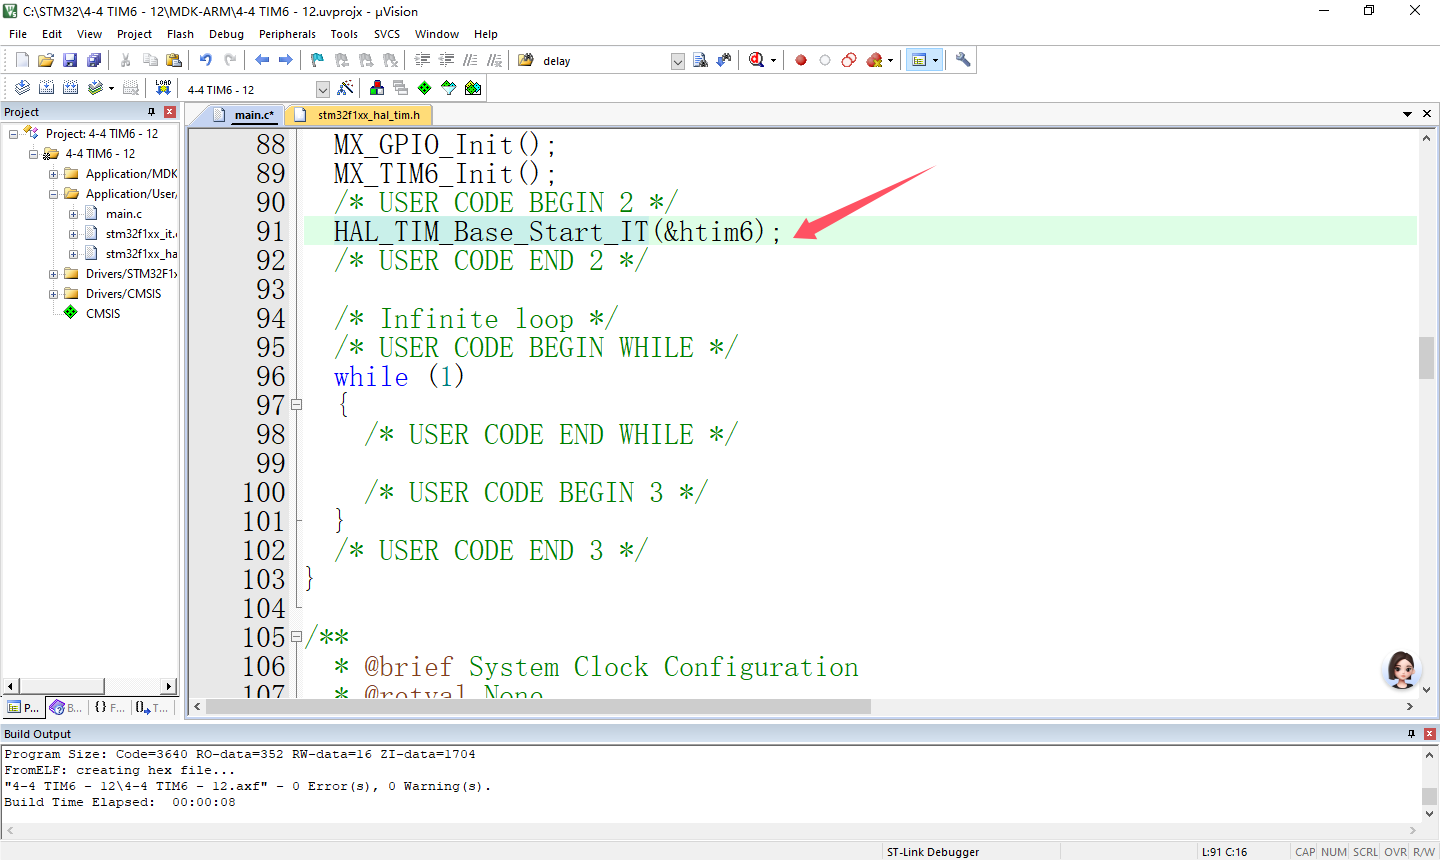Image resolution: width=1440 pixels, height=860 pixels.
Task: Open the Peripherals menu
Action: click(287, 34)
